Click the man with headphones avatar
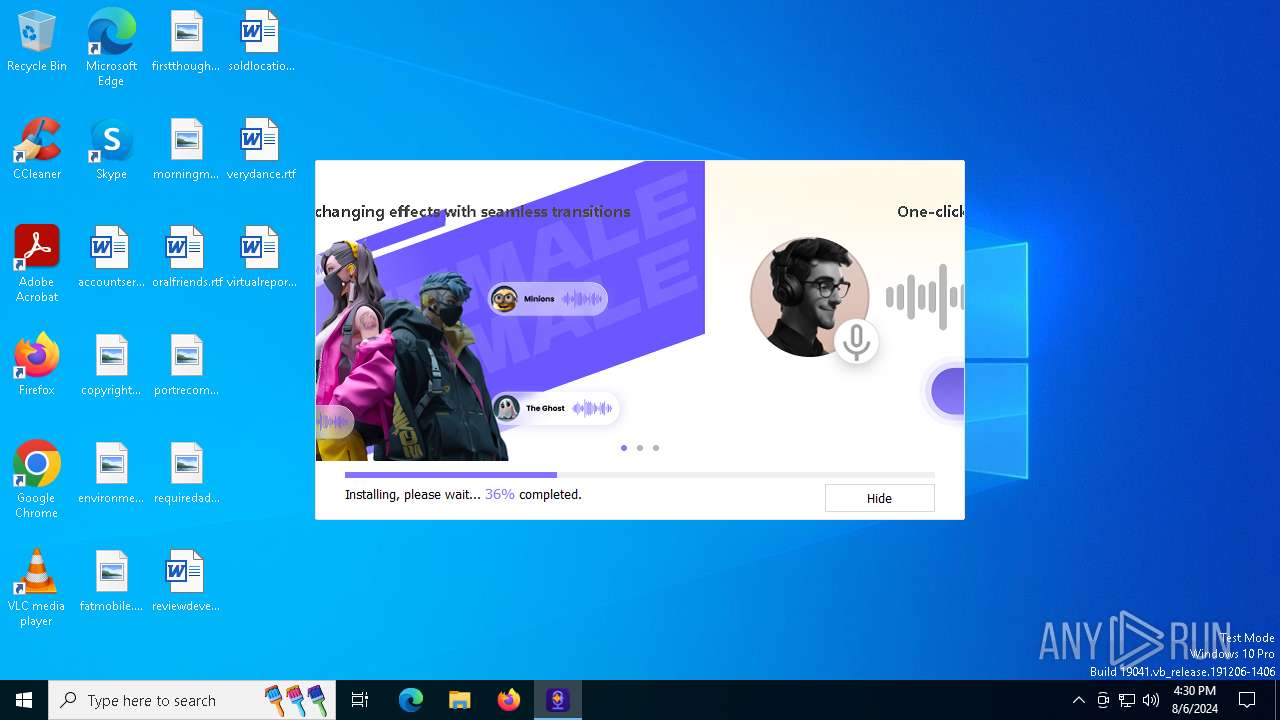1280x720 pixels. pos(810,296)
